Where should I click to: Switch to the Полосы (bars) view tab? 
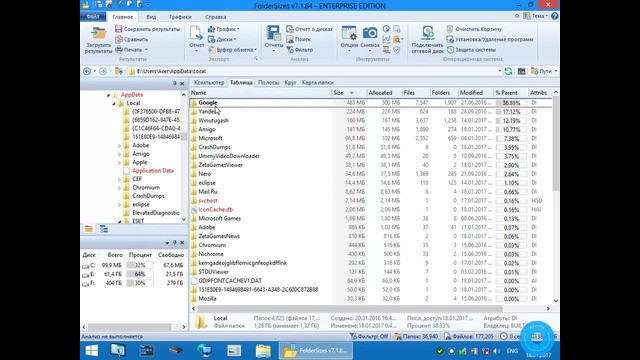pos(269,82)
